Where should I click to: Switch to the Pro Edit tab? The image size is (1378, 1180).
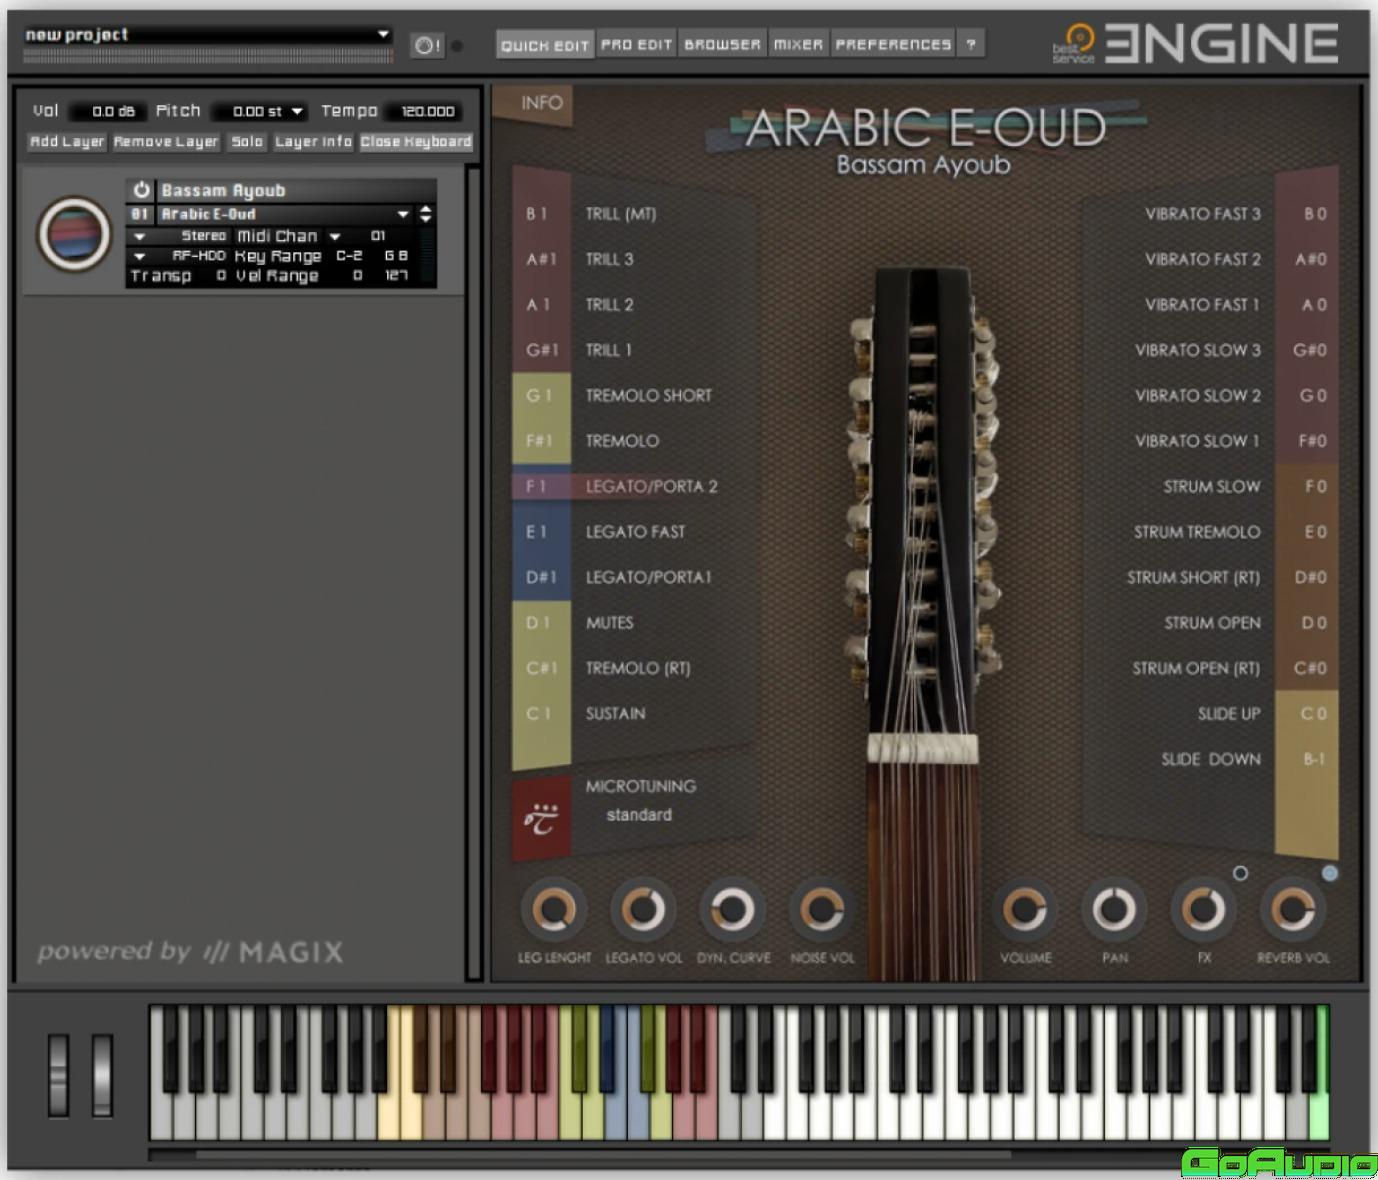pos(636,44)
